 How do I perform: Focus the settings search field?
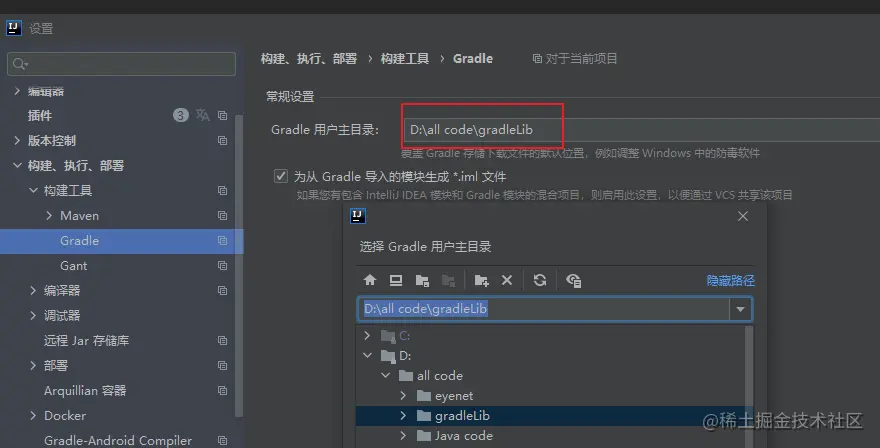(121, 64)
